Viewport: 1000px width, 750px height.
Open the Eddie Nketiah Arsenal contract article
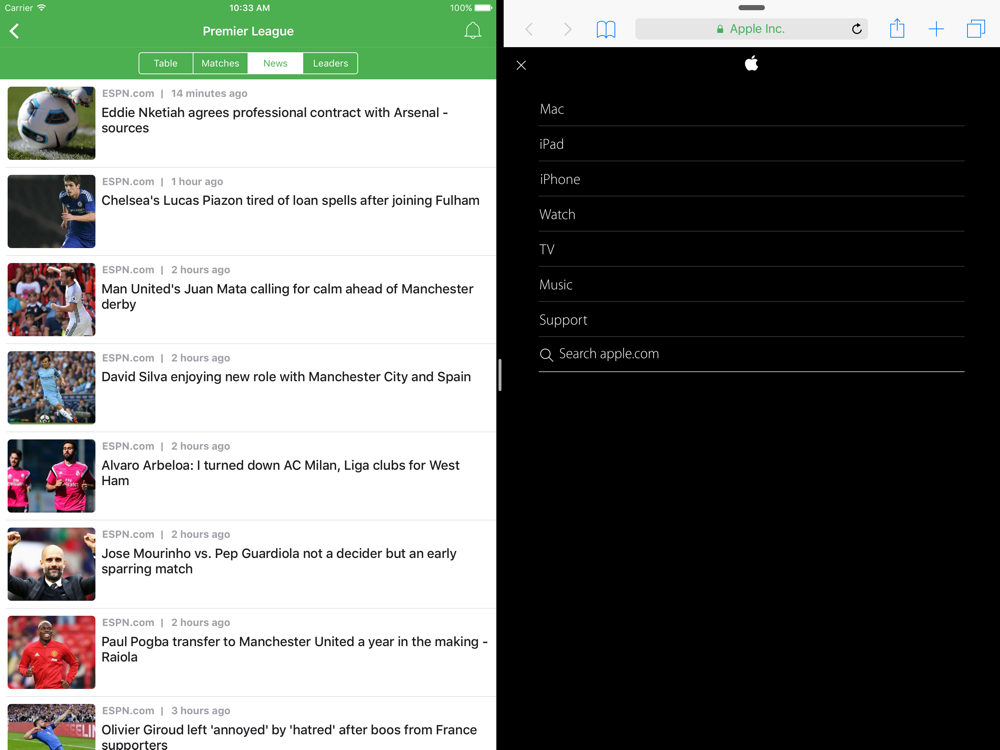[248, 123]
